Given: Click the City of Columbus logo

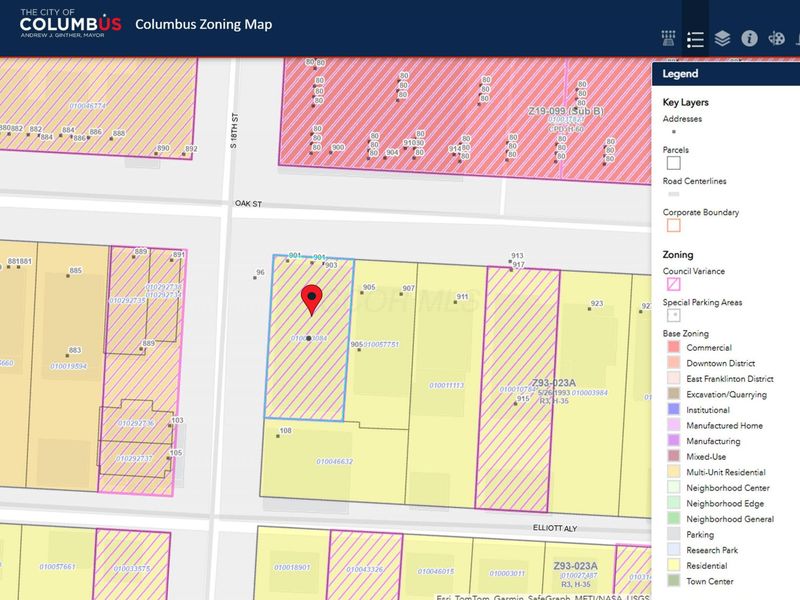Looking at the screenshot, I should [70, 23].
